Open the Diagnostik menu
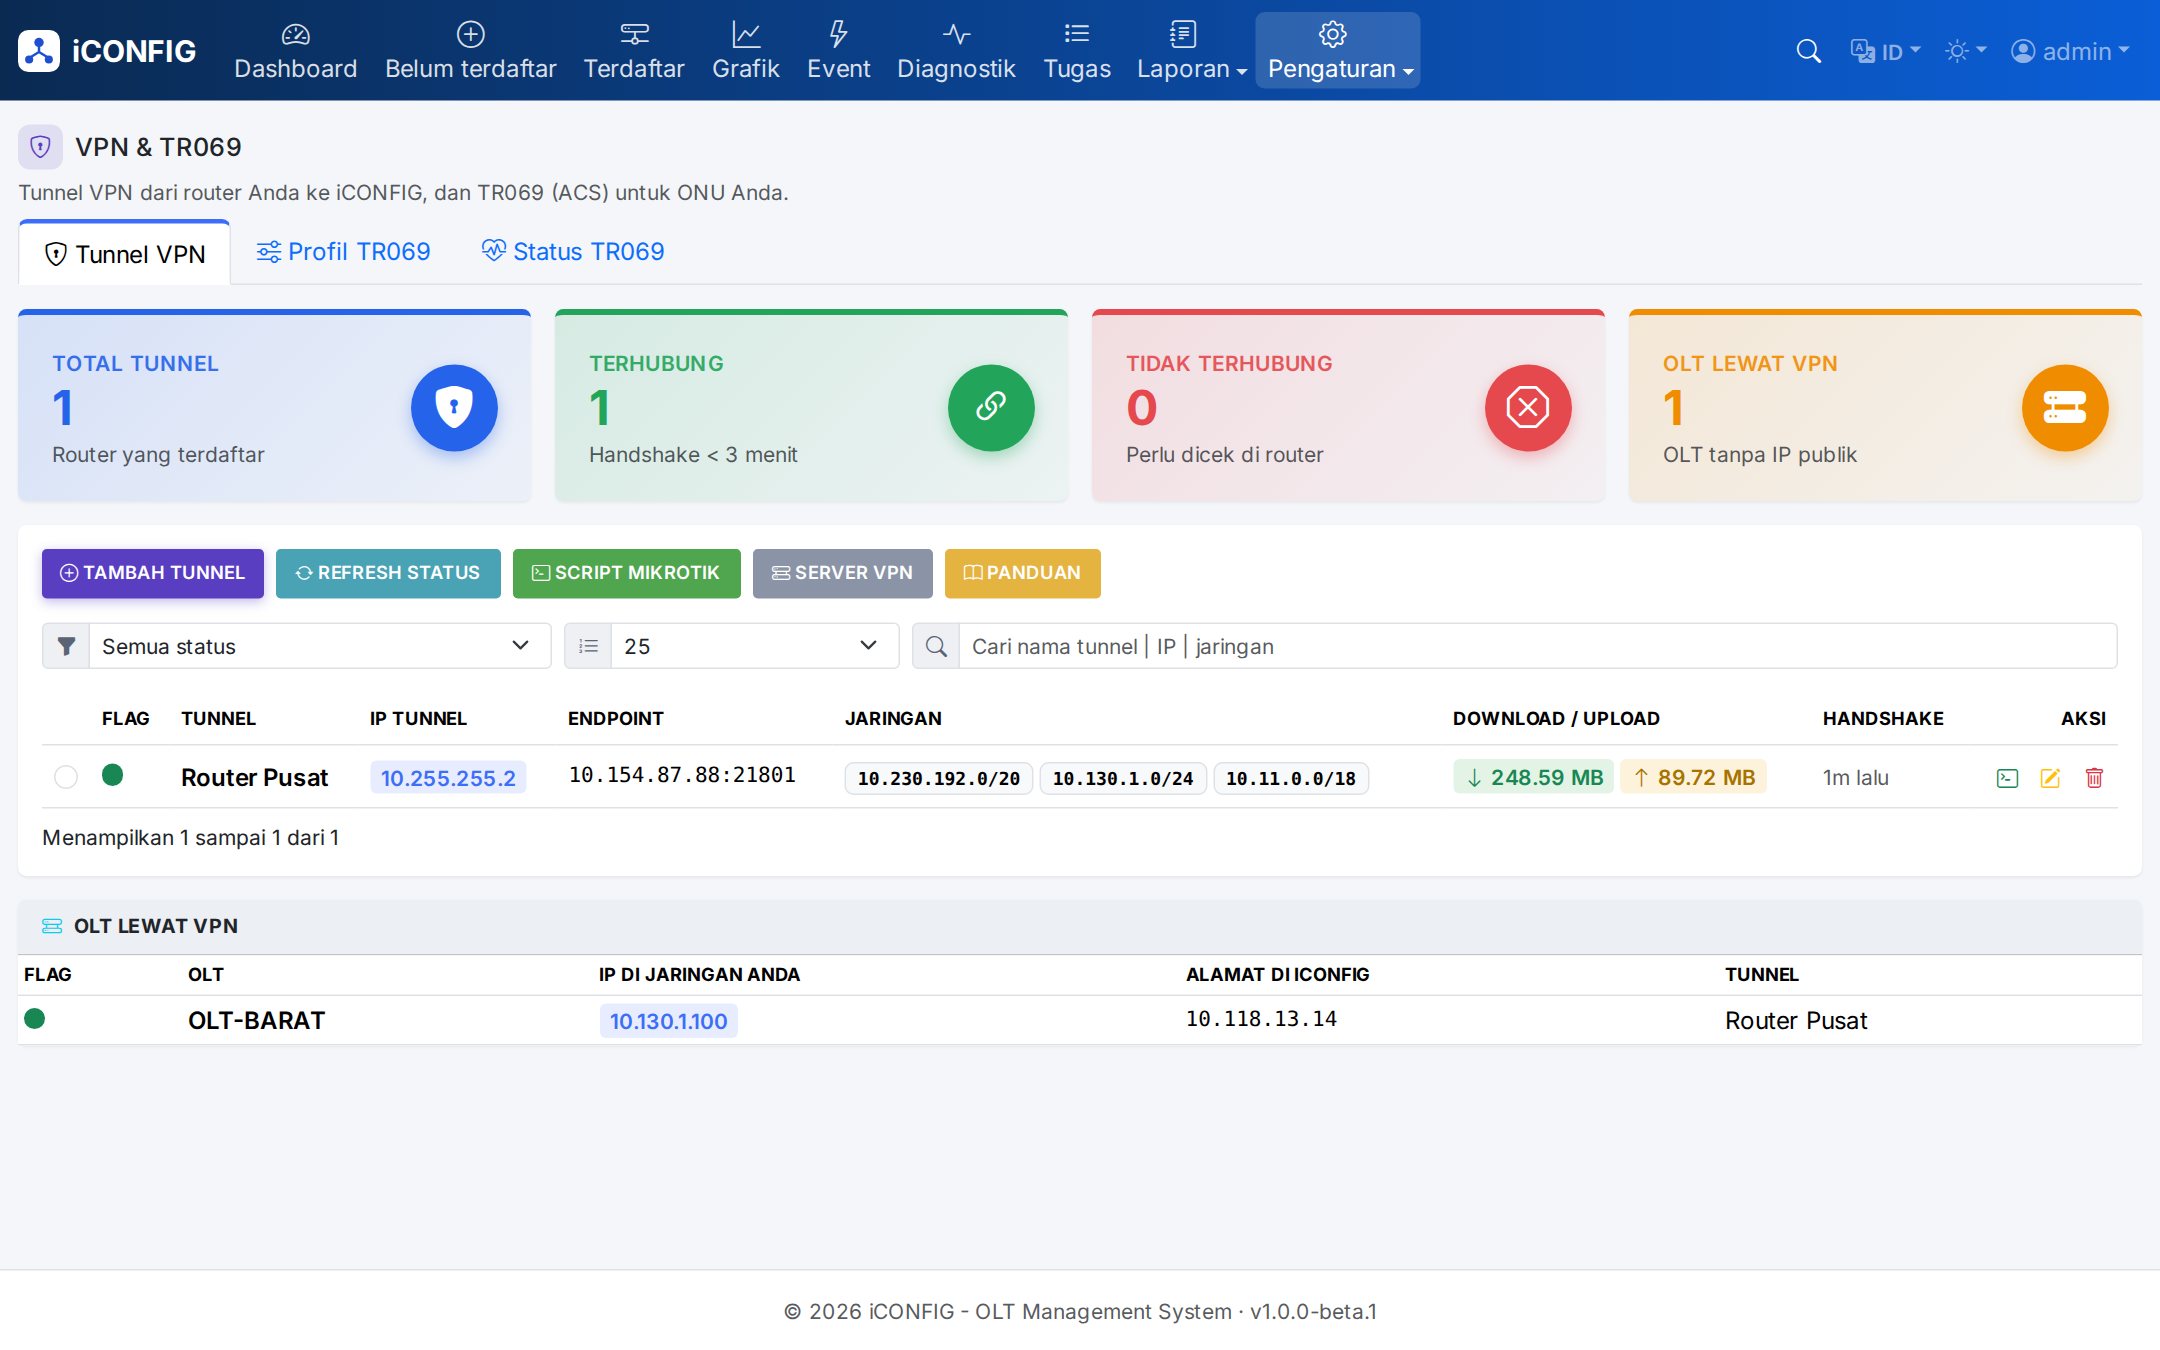The height and width of the screenshot is (1350, 2160). point(956,51)
